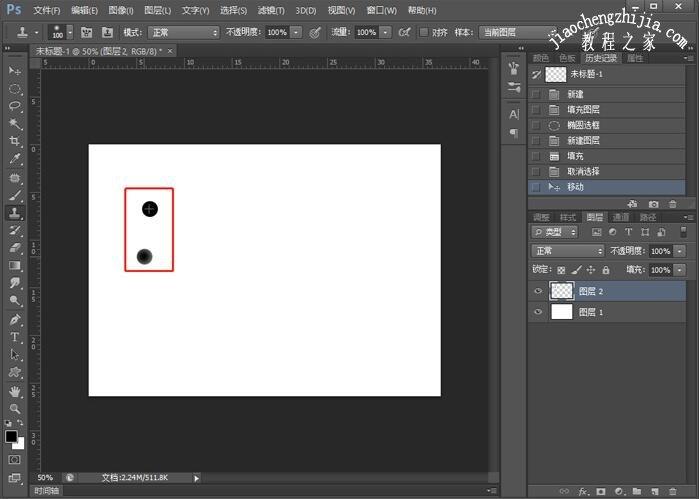
Task: Select the Crop tool
Action: (x=15, y=142)
